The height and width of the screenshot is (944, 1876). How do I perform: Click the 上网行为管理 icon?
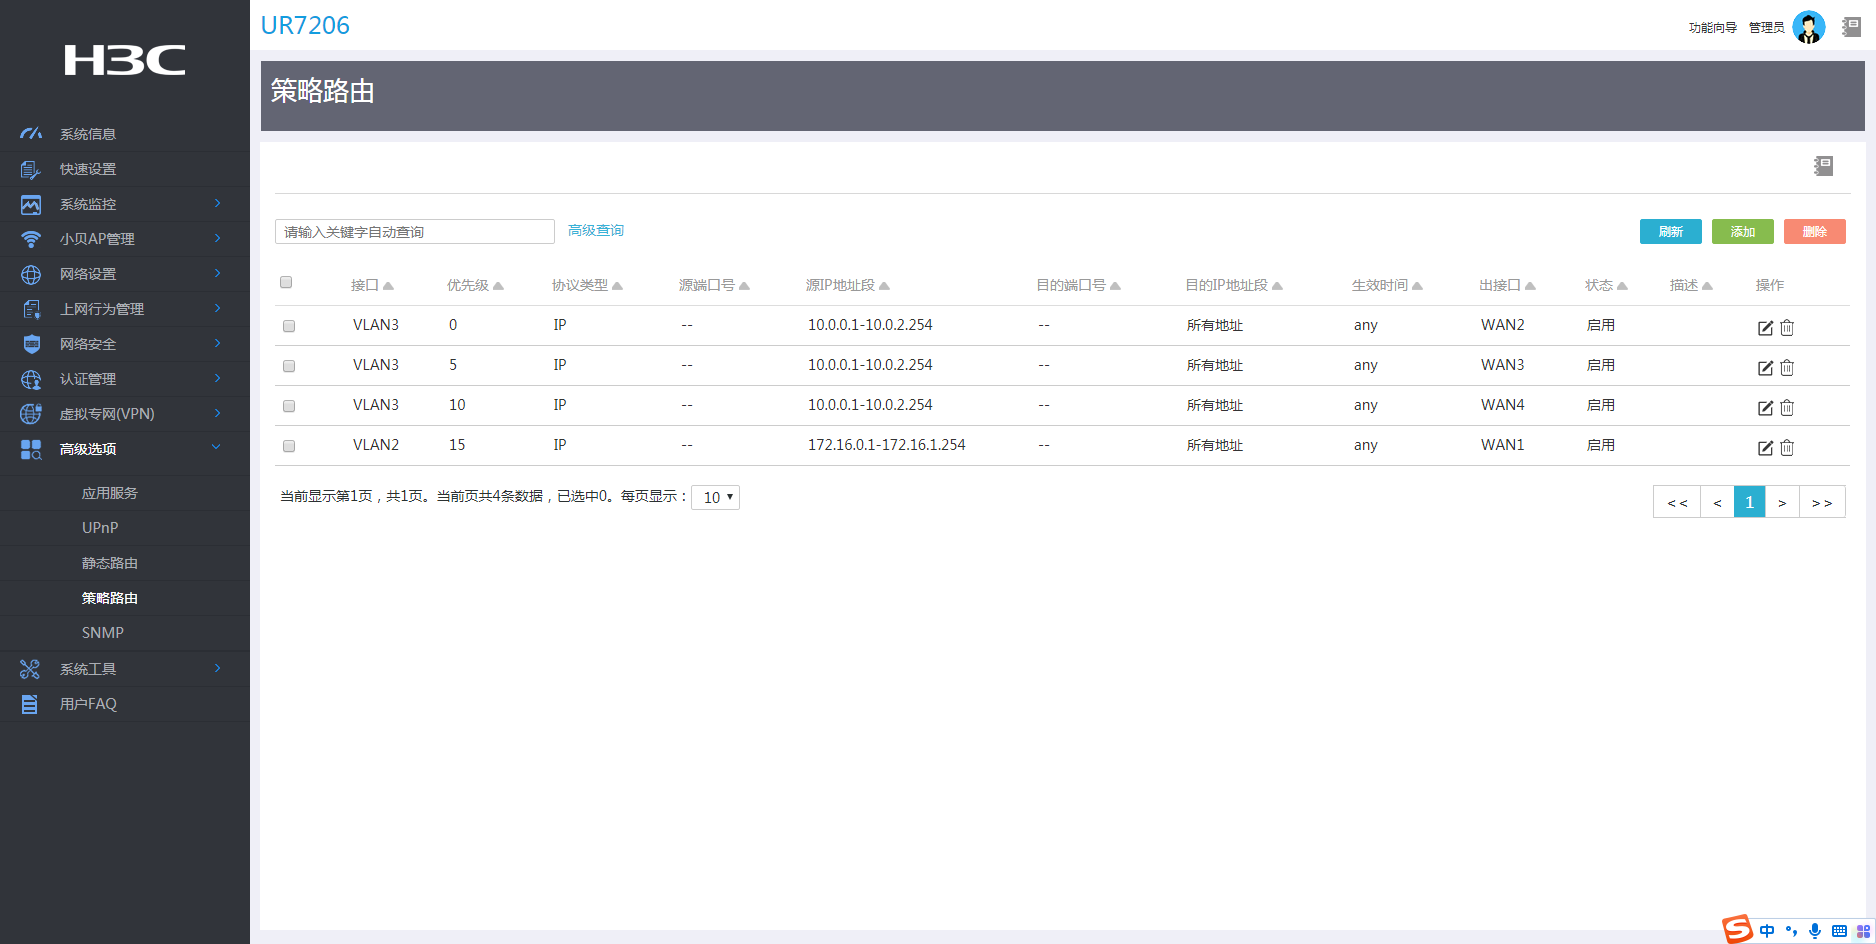pos(31,309)
